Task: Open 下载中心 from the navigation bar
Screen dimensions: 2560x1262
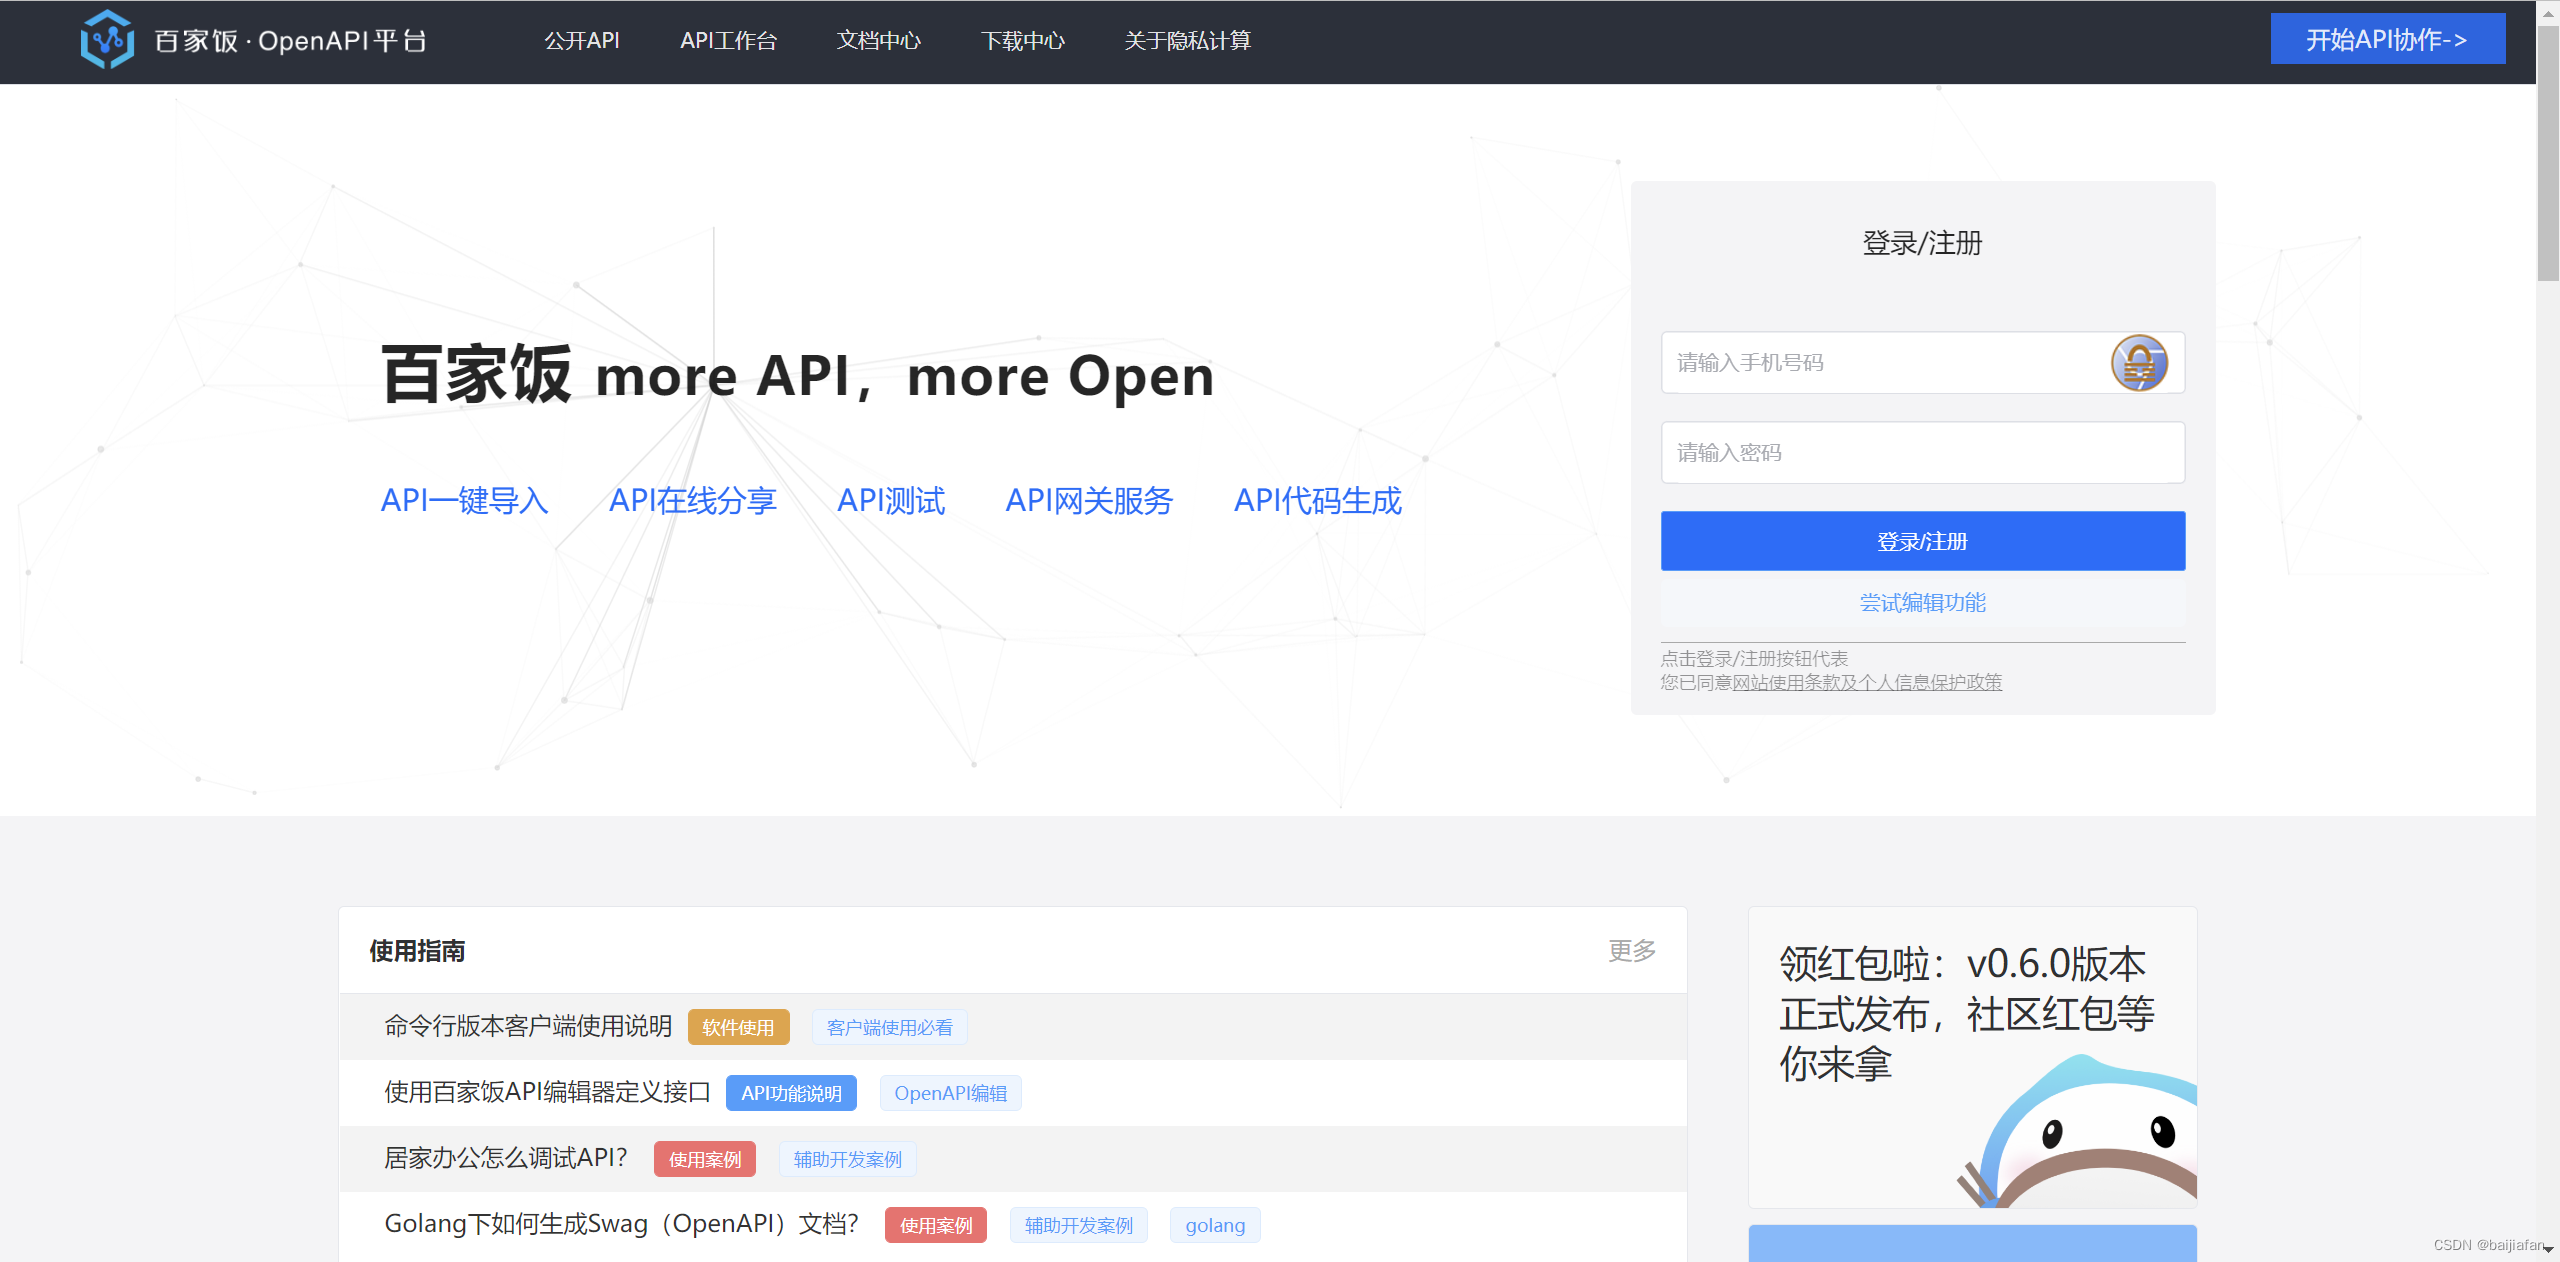Action: point(1022,41)
